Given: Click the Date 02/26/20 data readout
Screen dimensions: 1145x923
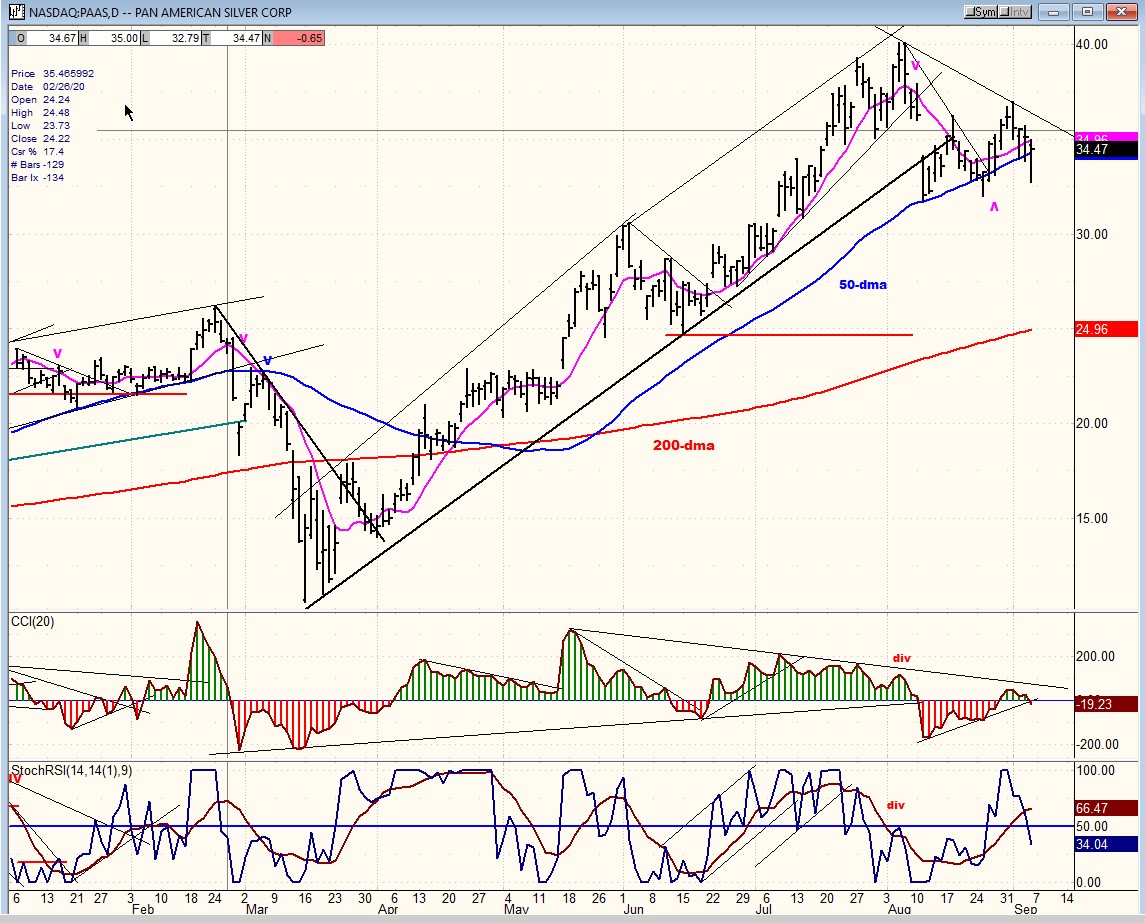Looking at the screenshot, I should [x=48, y=87].
